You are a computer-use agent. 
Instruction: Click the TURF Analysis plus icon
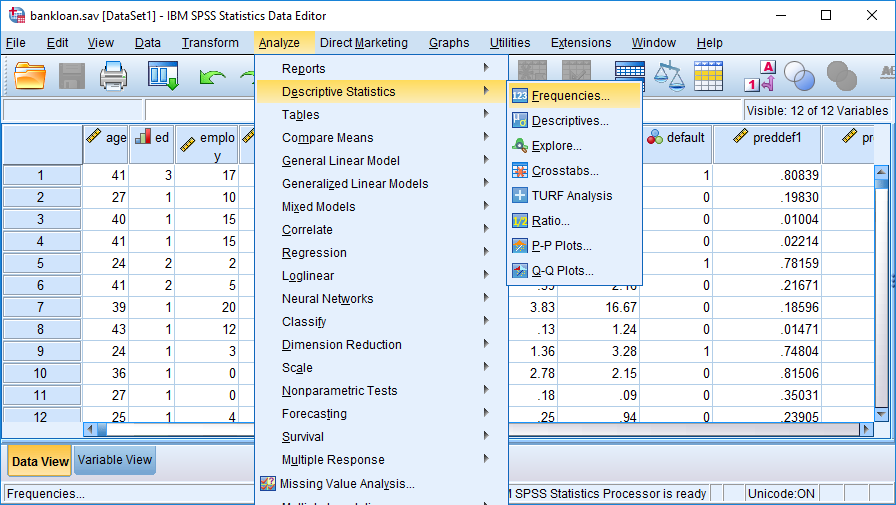519,195
